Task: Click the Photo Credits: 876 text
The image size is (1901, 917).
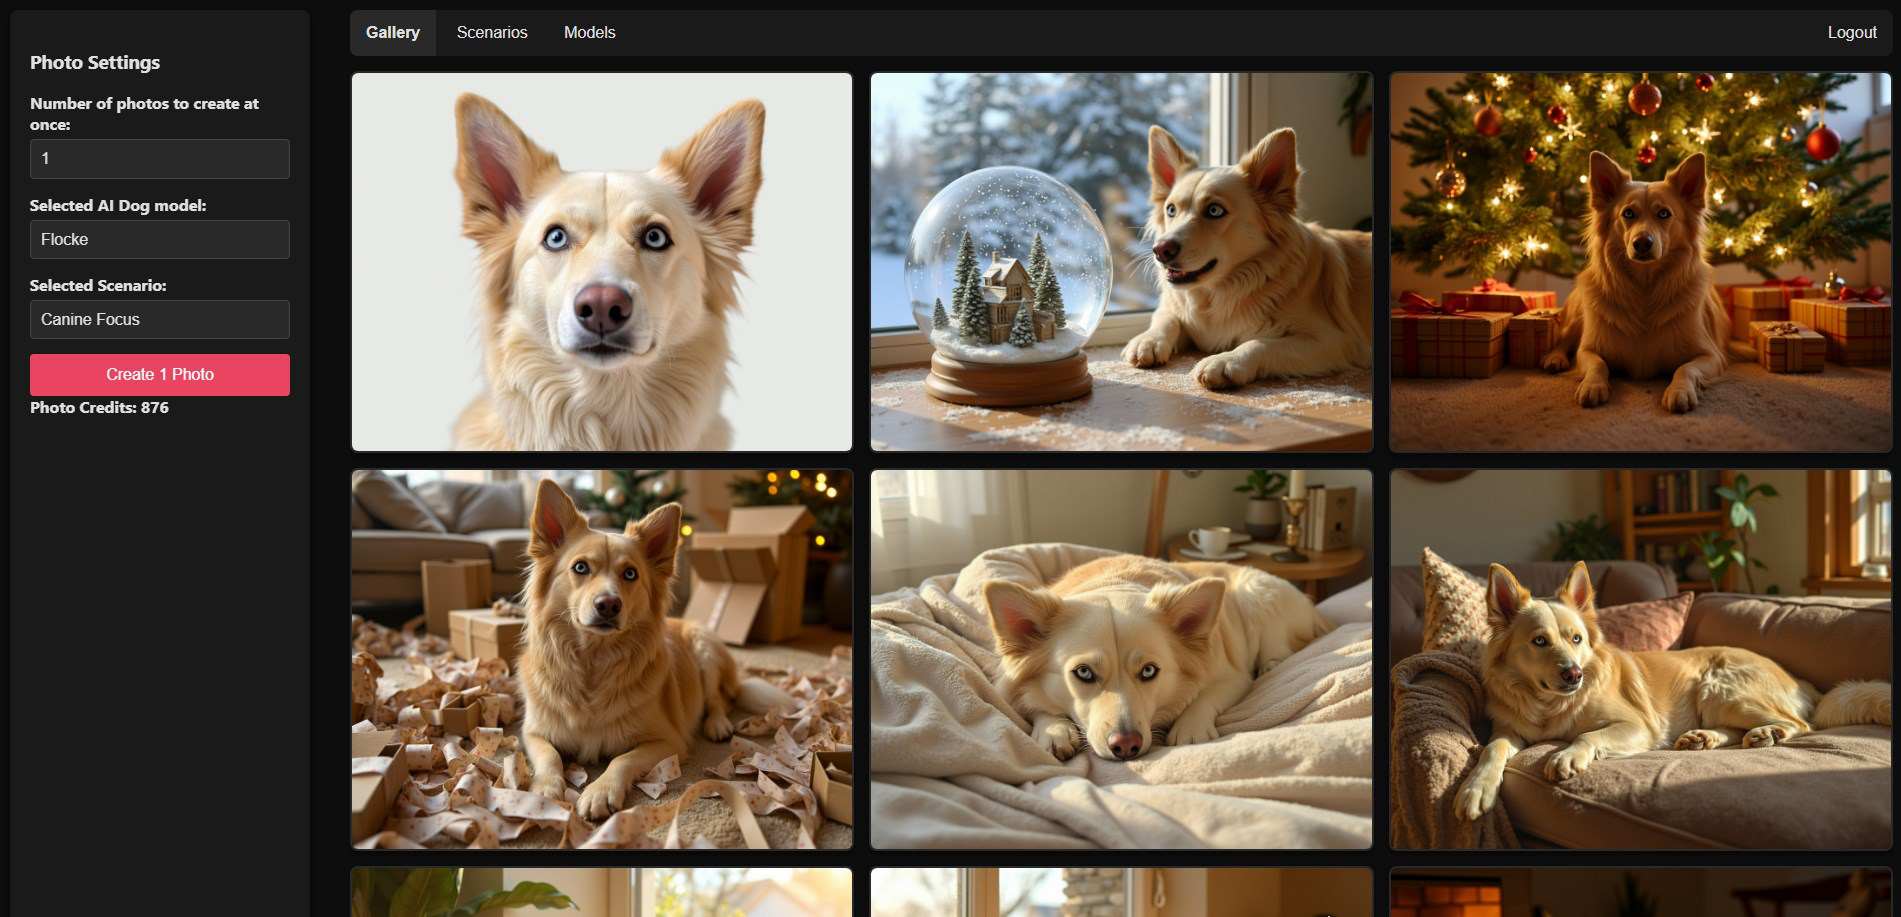Action: [99, 408]
